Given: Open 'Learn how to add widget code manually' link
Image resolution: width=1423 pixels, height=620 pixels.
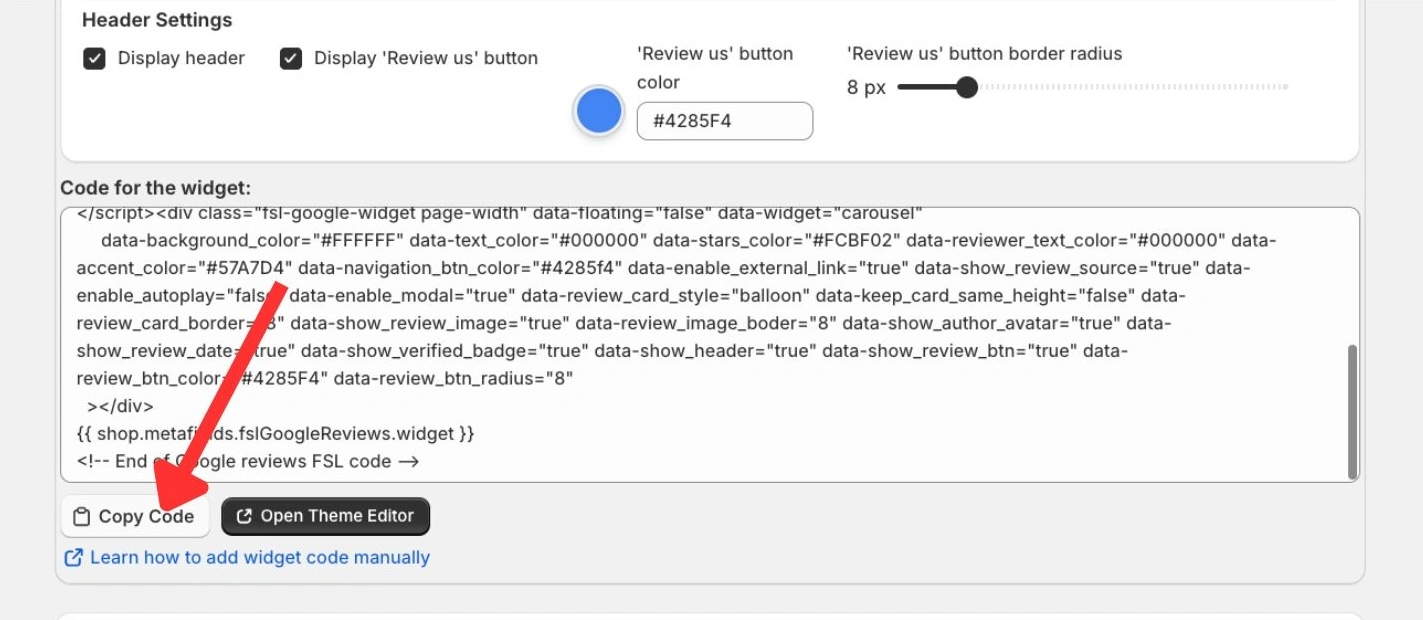Looking at the screenshot, I should [x=260, y=558].
